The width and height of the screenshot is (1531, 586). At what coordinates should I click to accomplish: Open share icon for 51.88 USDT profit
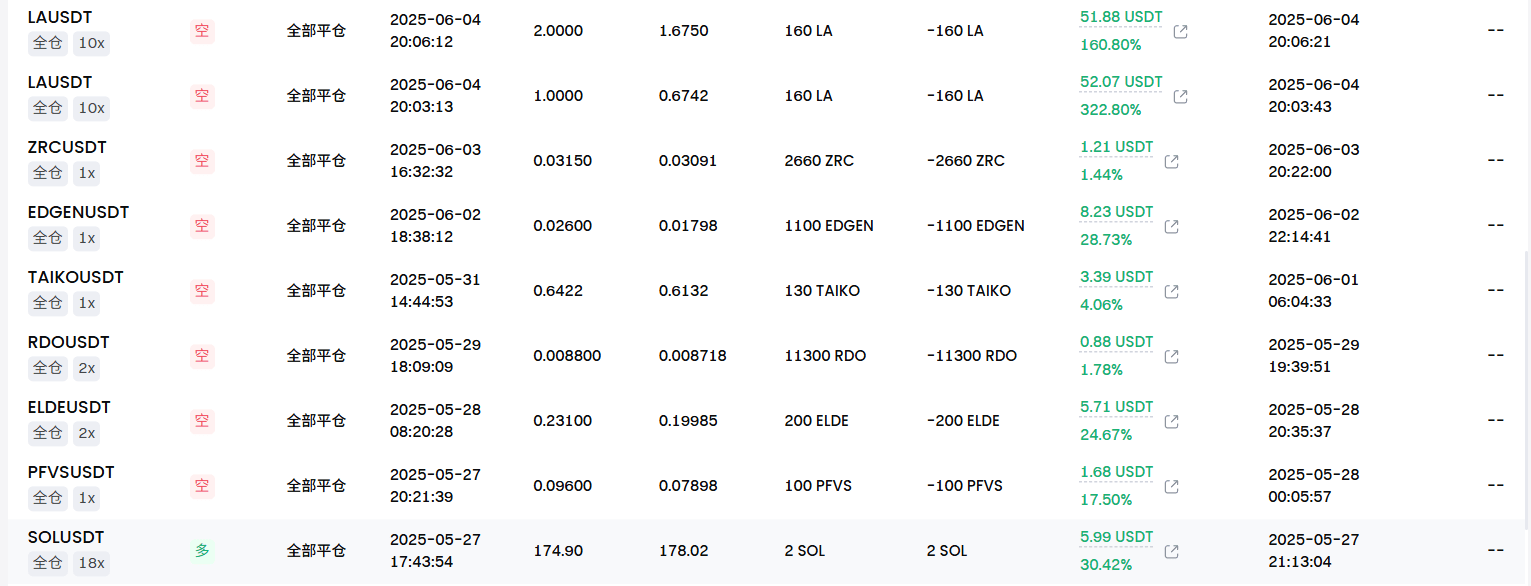coord(1180,32)
